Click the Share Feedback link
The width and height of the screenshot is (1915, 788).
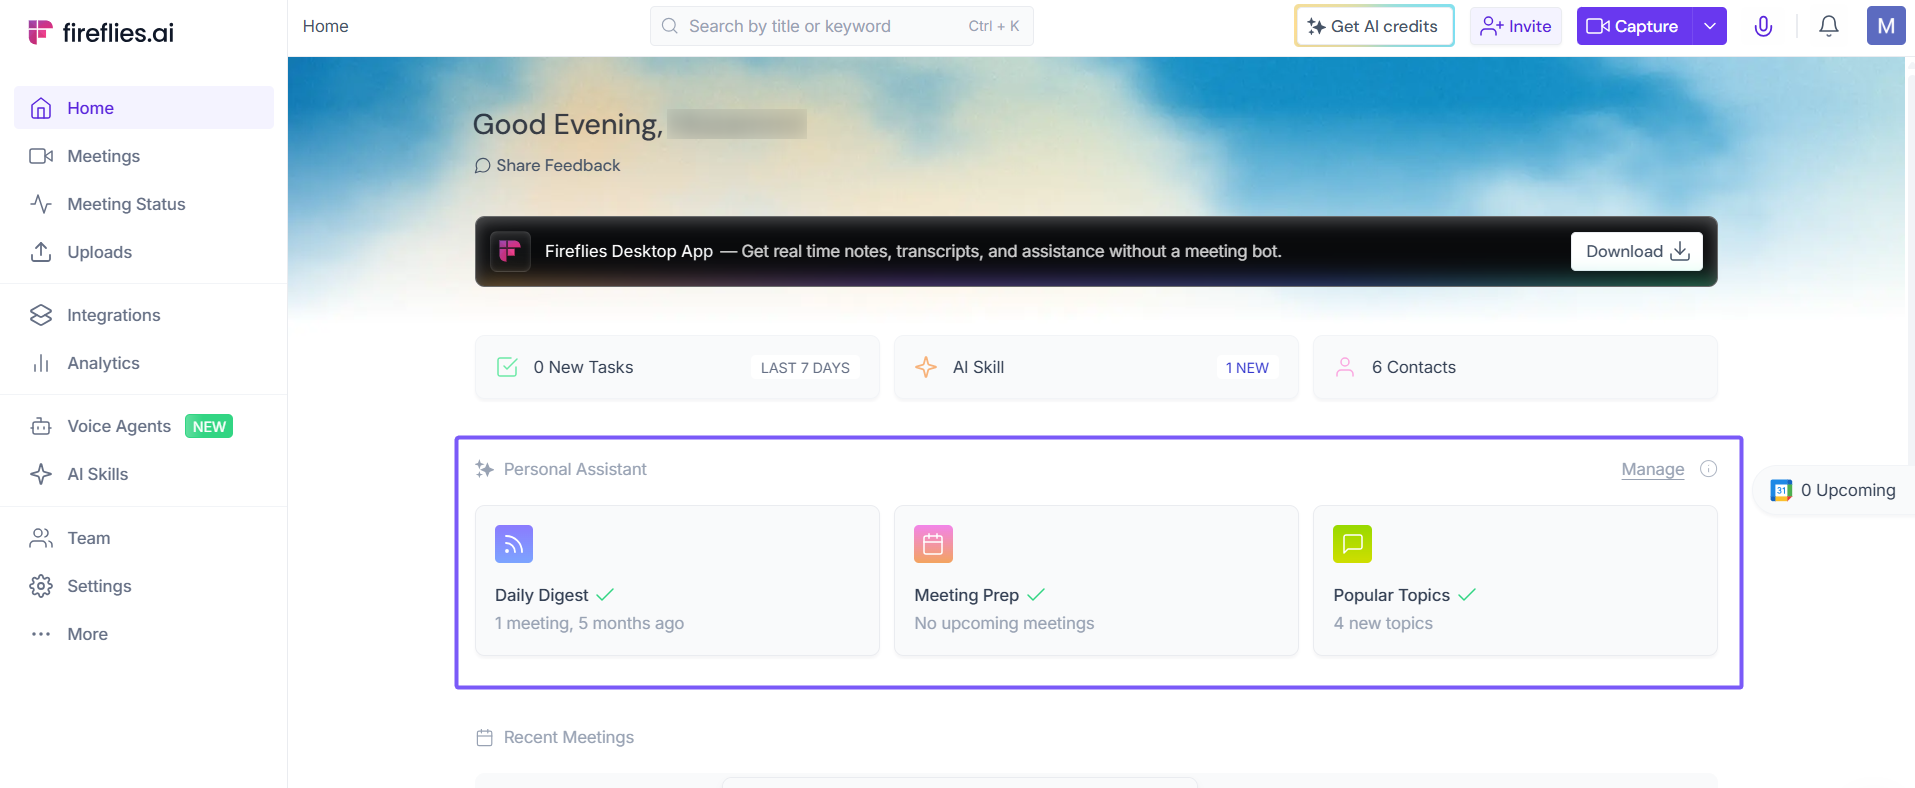coord(547,165)
